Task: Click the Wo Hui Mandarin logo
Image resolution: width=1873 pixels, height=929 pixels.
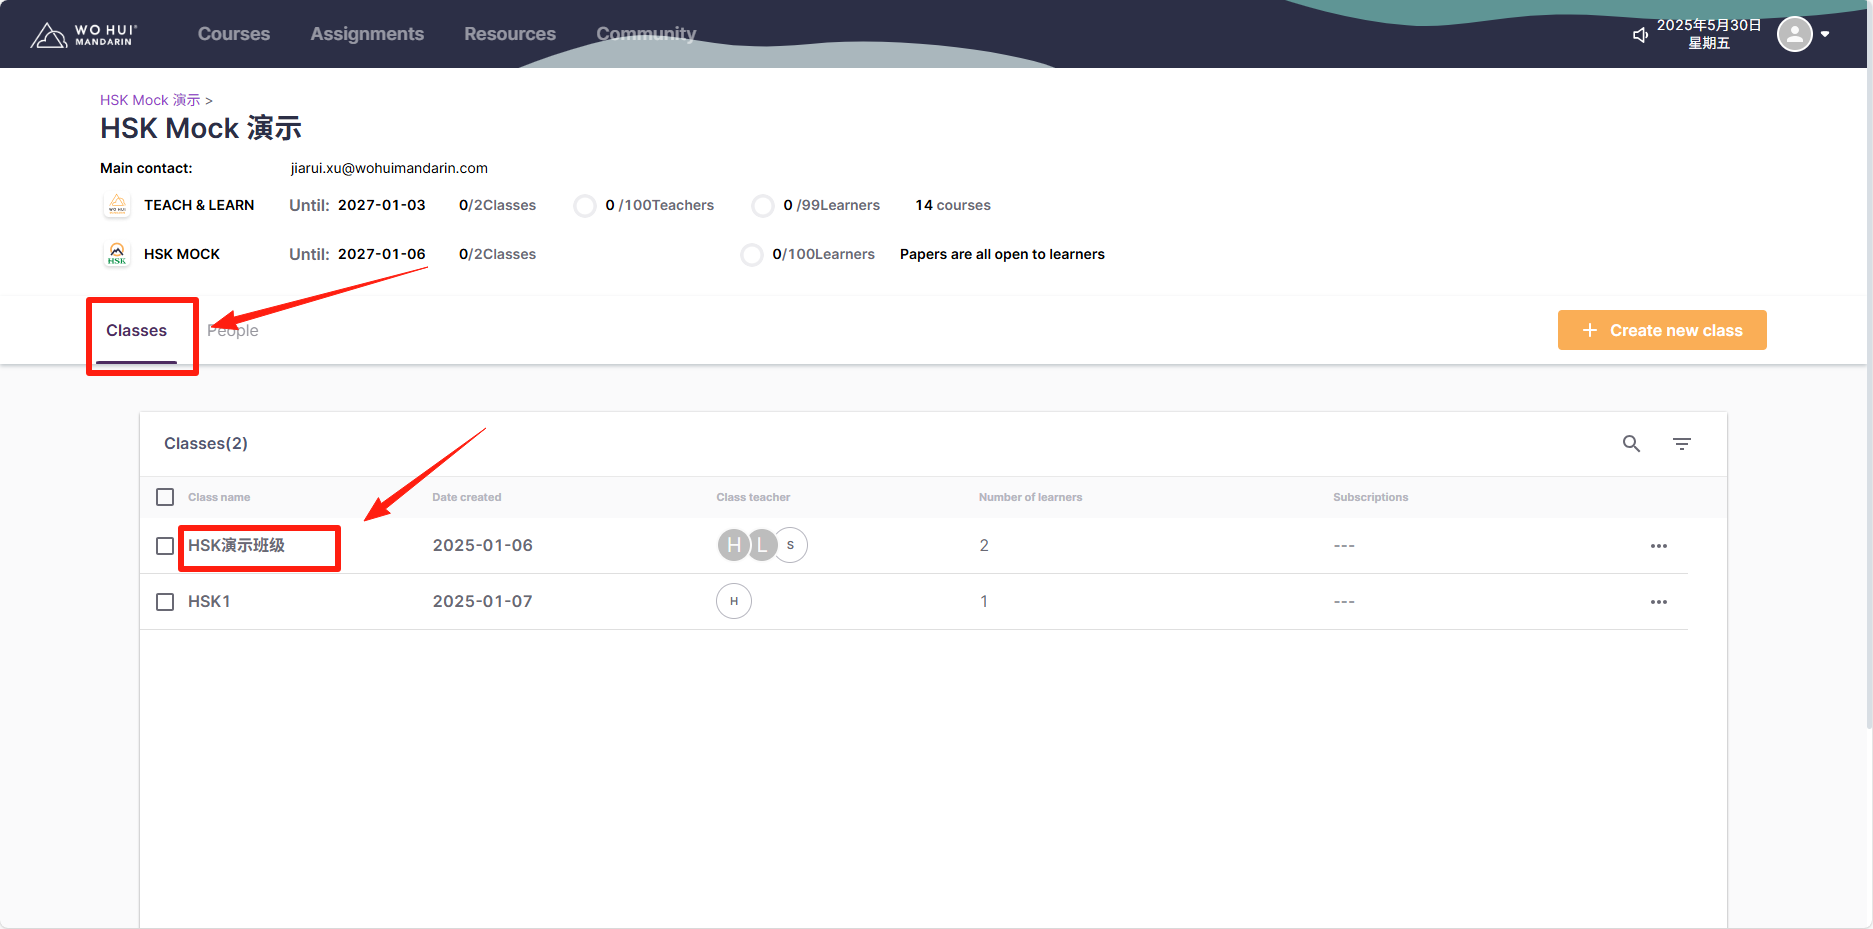Action: (x=83, y=35)
